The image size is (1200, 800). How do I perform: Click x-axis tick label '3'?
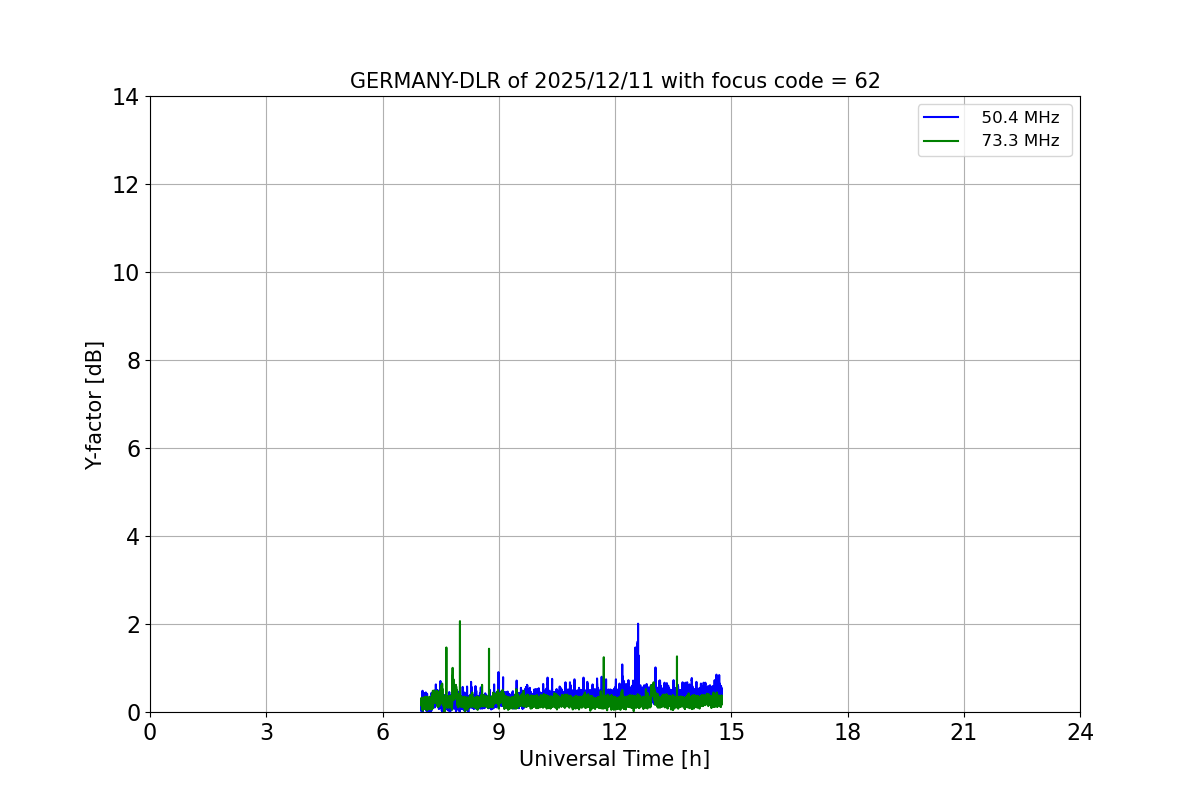(266, 732)
